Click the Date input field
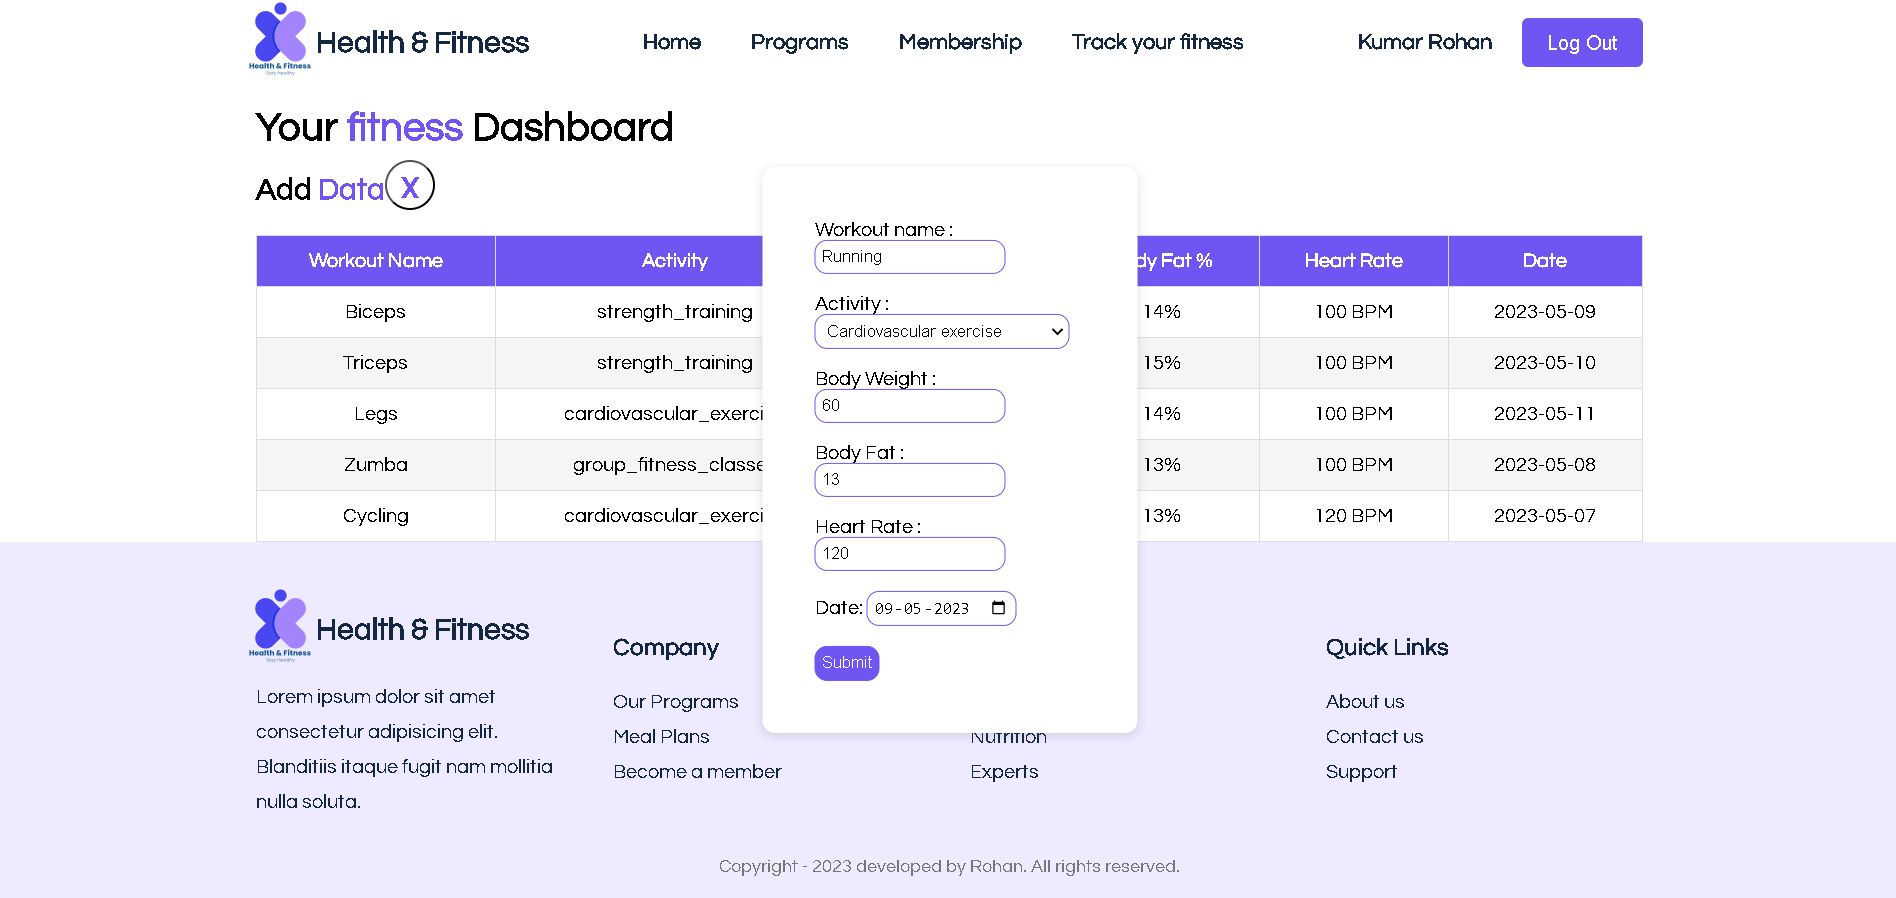Viewport: 1896px width, 898px height. pos(941,608)
